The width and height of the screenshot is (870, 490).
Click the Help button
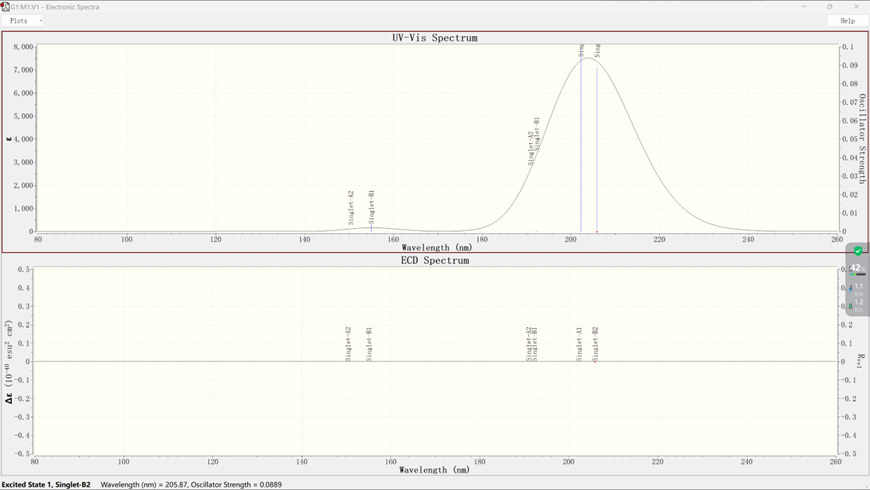pos(847,21)
